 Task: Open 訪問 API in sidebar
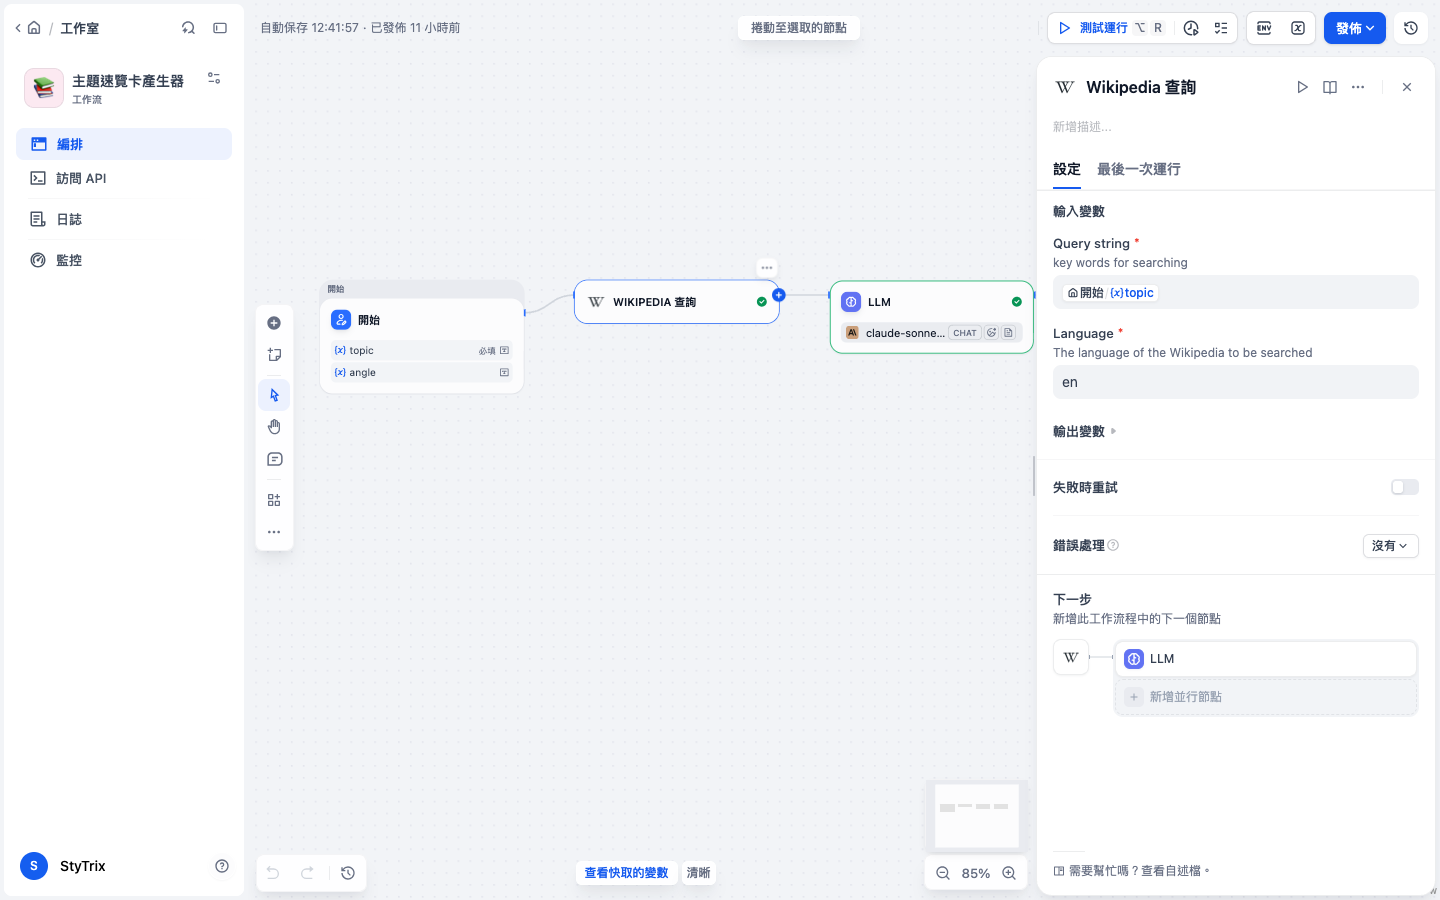point(124,178)
